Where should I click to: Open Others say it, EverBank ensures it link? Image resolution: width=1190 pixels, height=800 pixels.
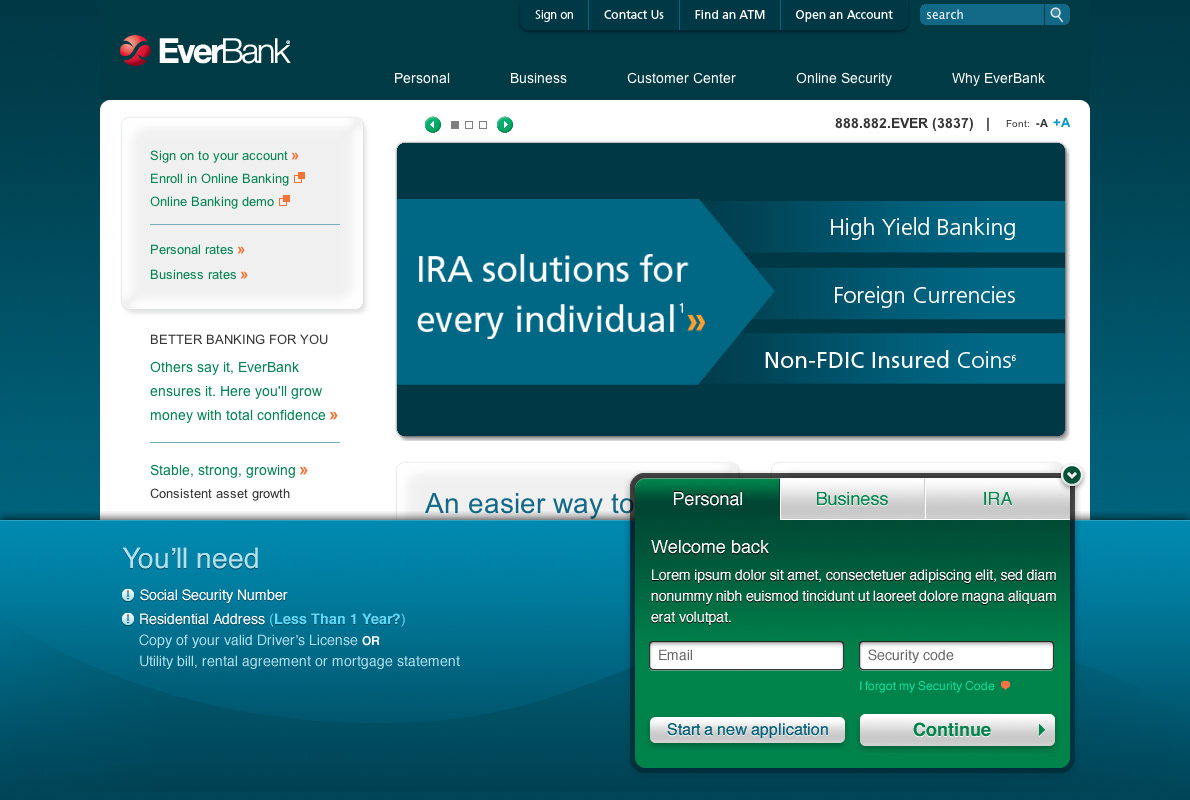[x=243, y=391]
